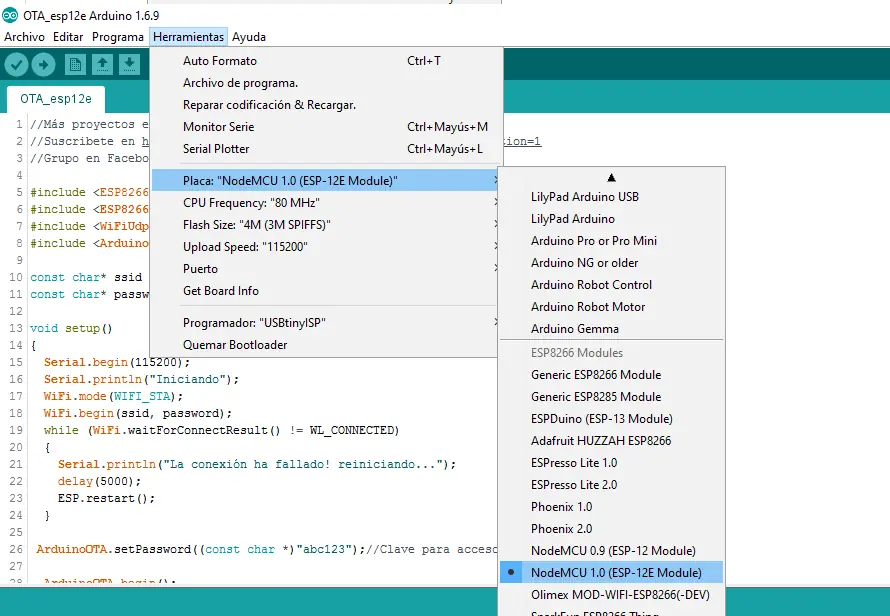
Task: Click the Open sketch up-arrow icon
Action: [x=102, y=64]
